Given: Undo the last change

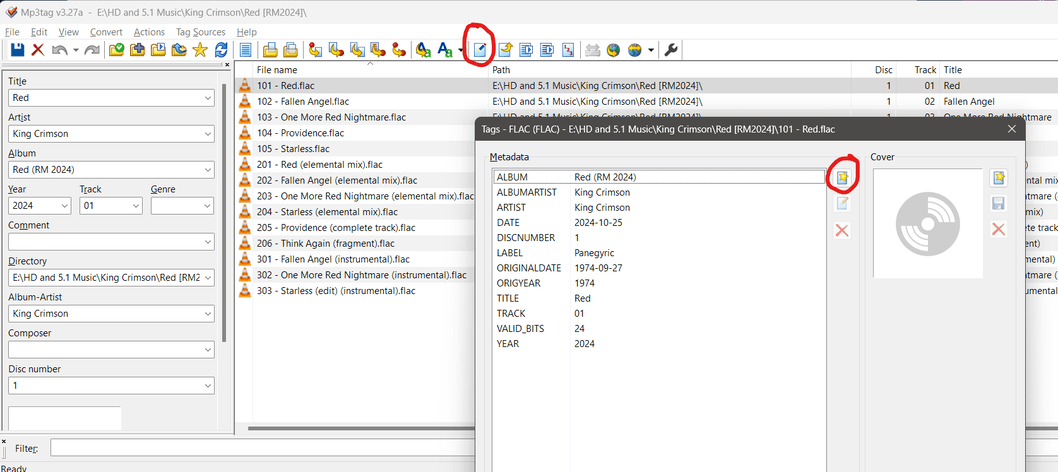Looking at the screenshot, I should pyautogui.click(x=60, y=50).
